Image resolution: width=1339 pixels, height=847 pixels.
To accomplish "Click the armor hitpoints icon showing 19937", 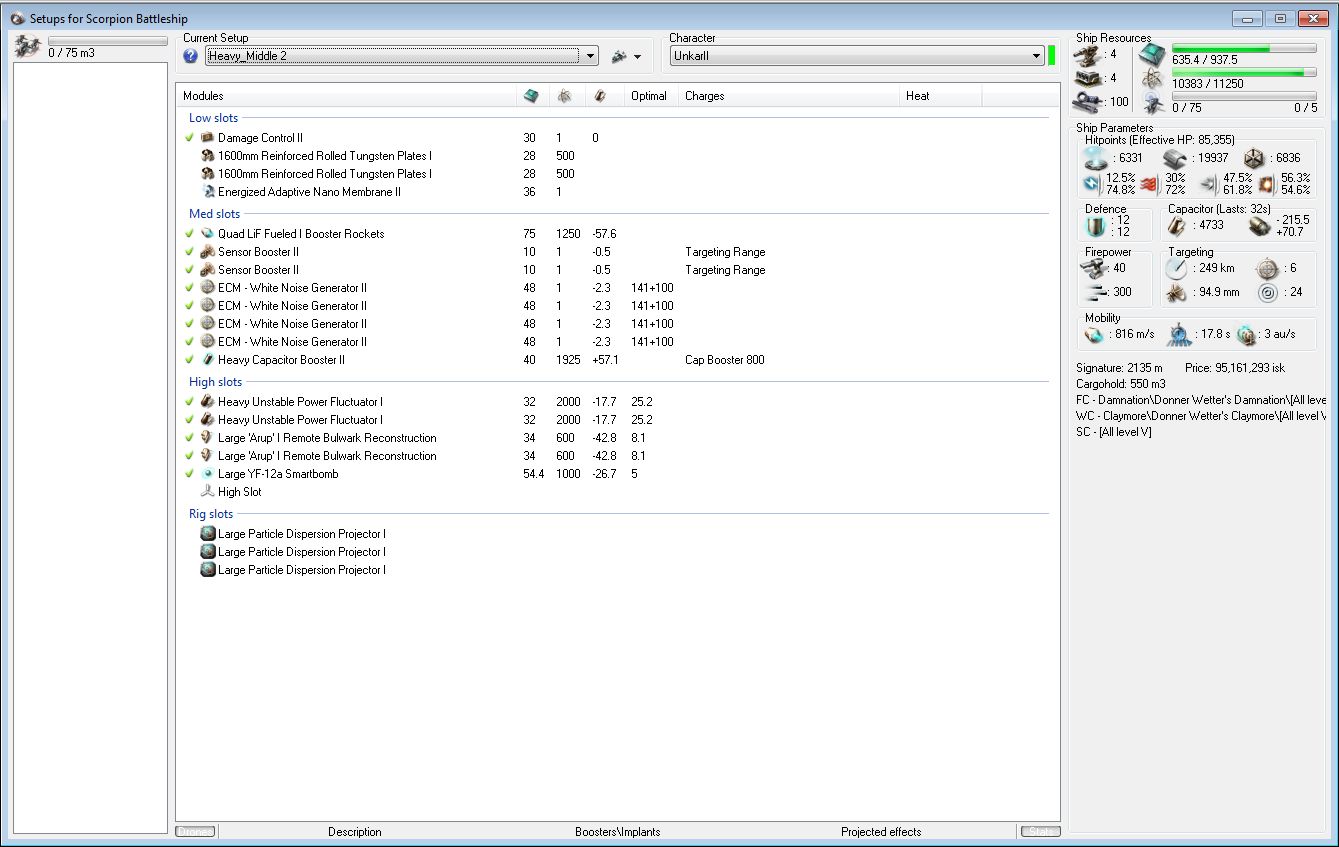I will point(1175,158).
